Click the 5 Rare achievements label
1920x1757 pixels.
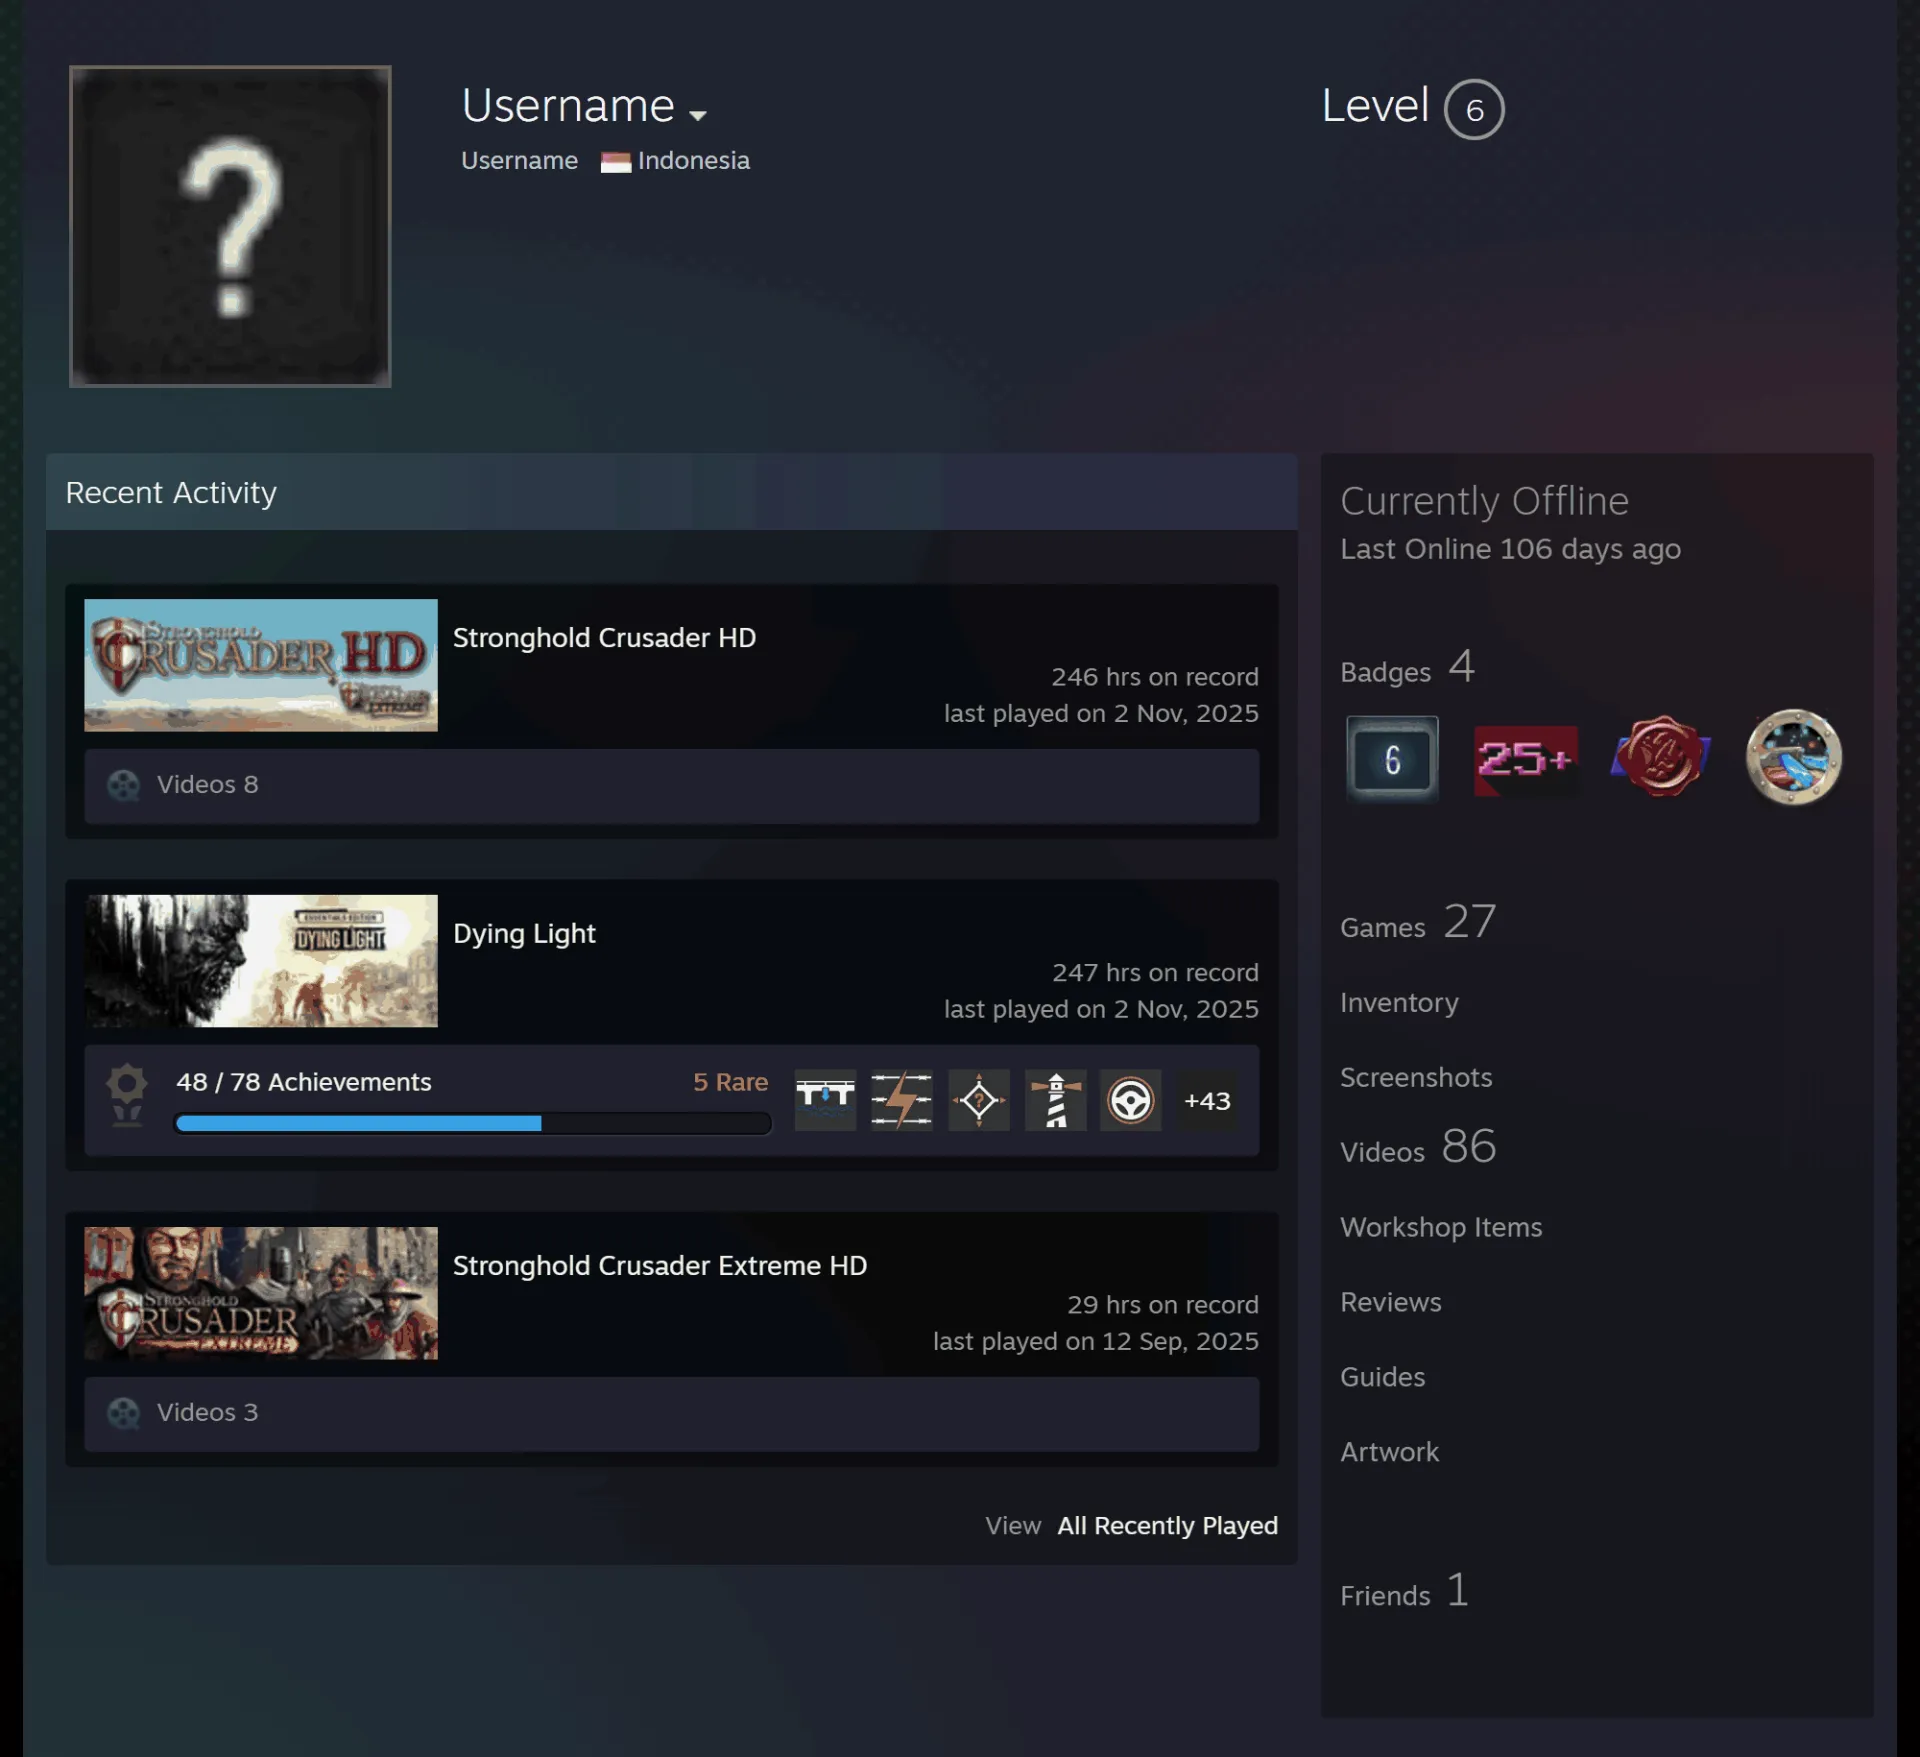tap(730, 1082)
